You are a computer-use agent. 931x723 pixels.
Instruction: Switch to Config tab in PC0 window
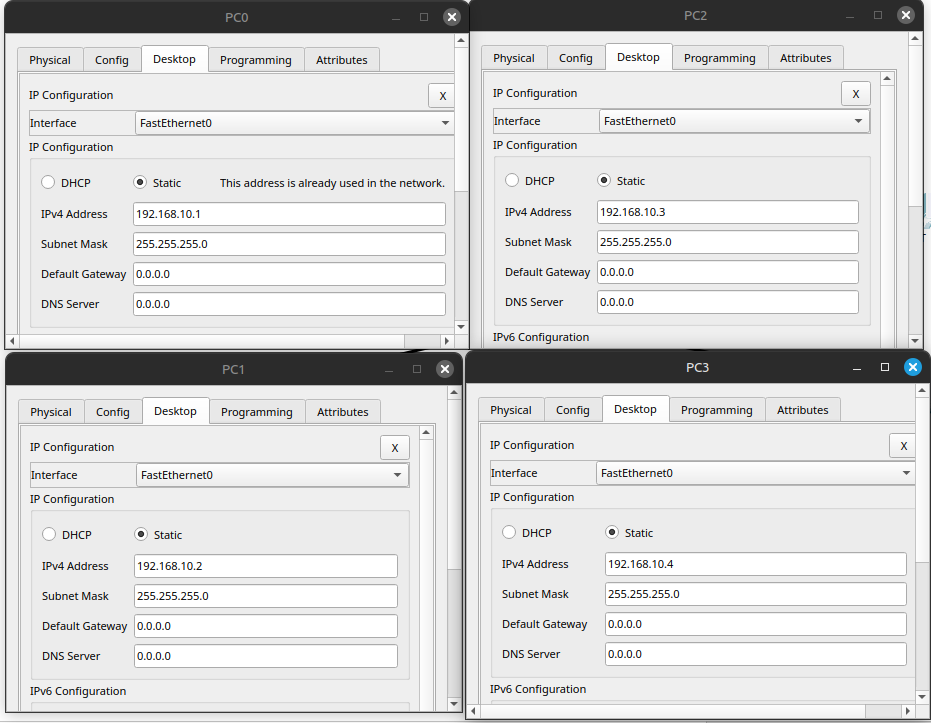112,60
